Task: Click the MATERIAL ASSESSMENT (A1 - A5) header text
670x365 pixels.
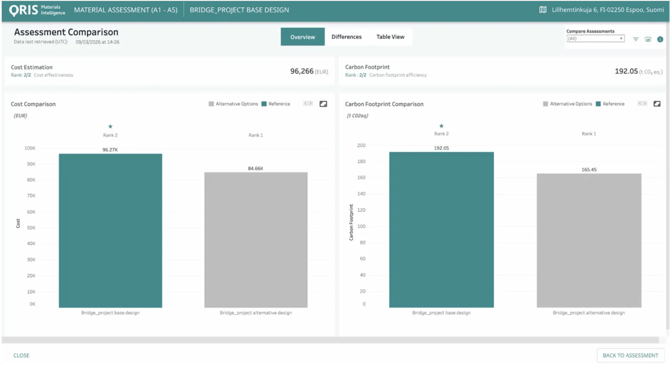Action: pos(126,10)
